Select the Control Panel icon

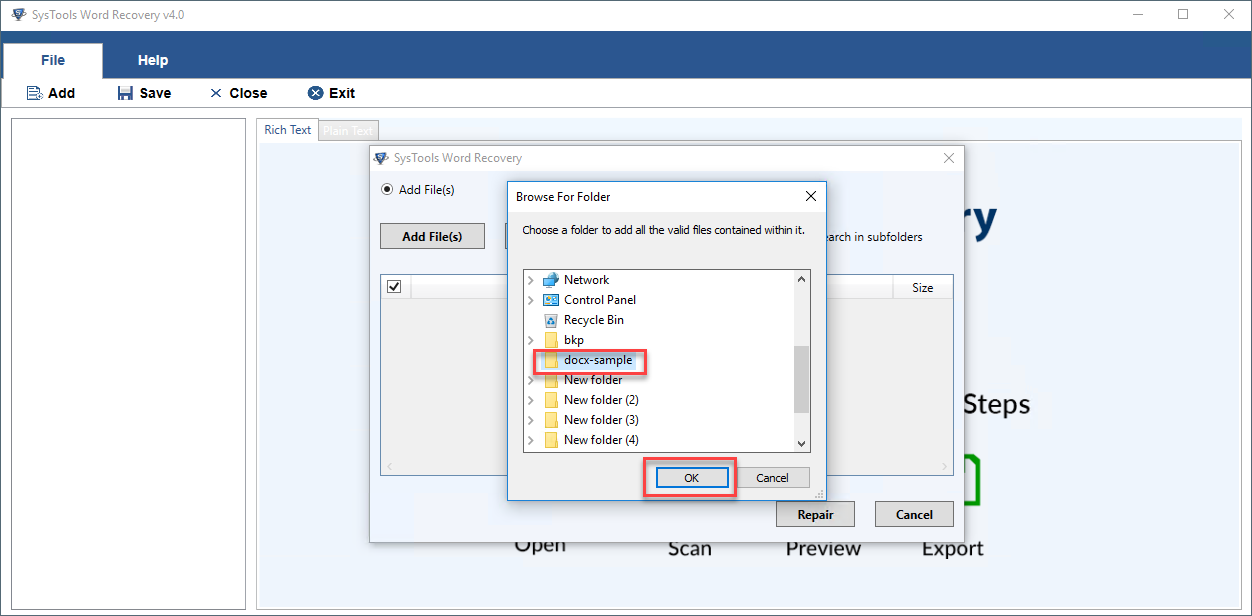coord(551,300)
